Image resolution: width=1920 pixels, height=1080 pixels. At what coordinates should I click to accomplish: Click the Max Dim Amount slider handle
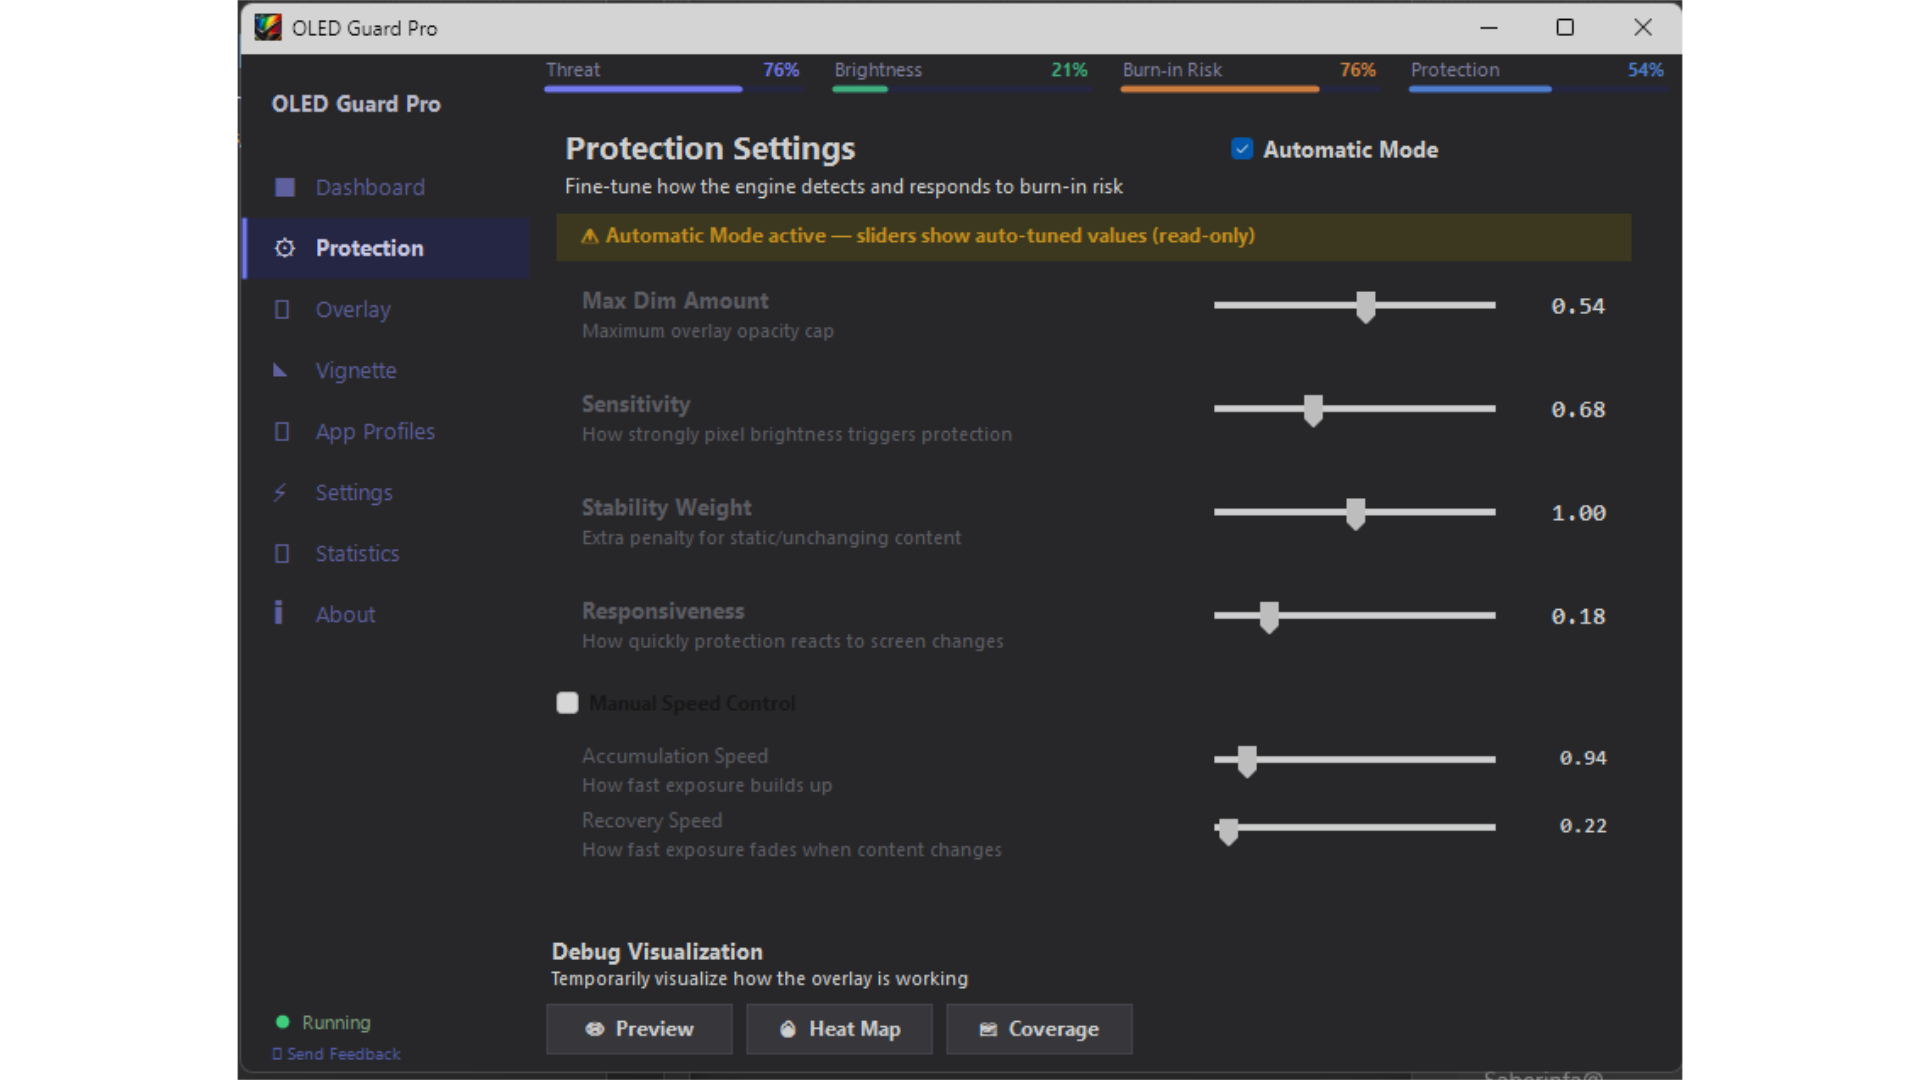(1366, 307)
